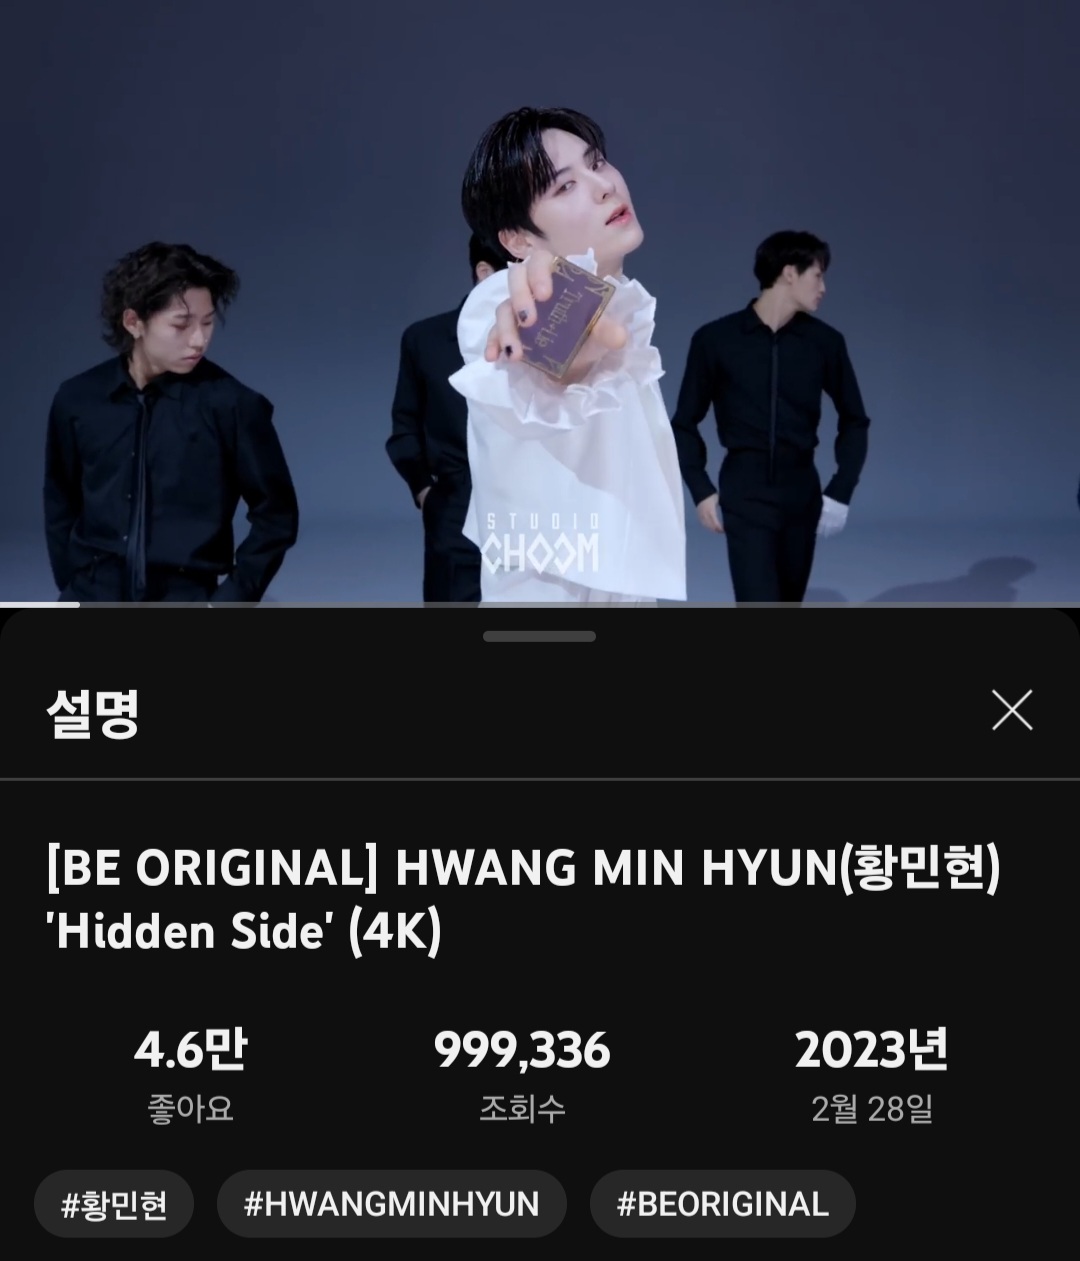Close the description panel with X icon
Screen dimensions: 1080x1261
coord(1012,710)
